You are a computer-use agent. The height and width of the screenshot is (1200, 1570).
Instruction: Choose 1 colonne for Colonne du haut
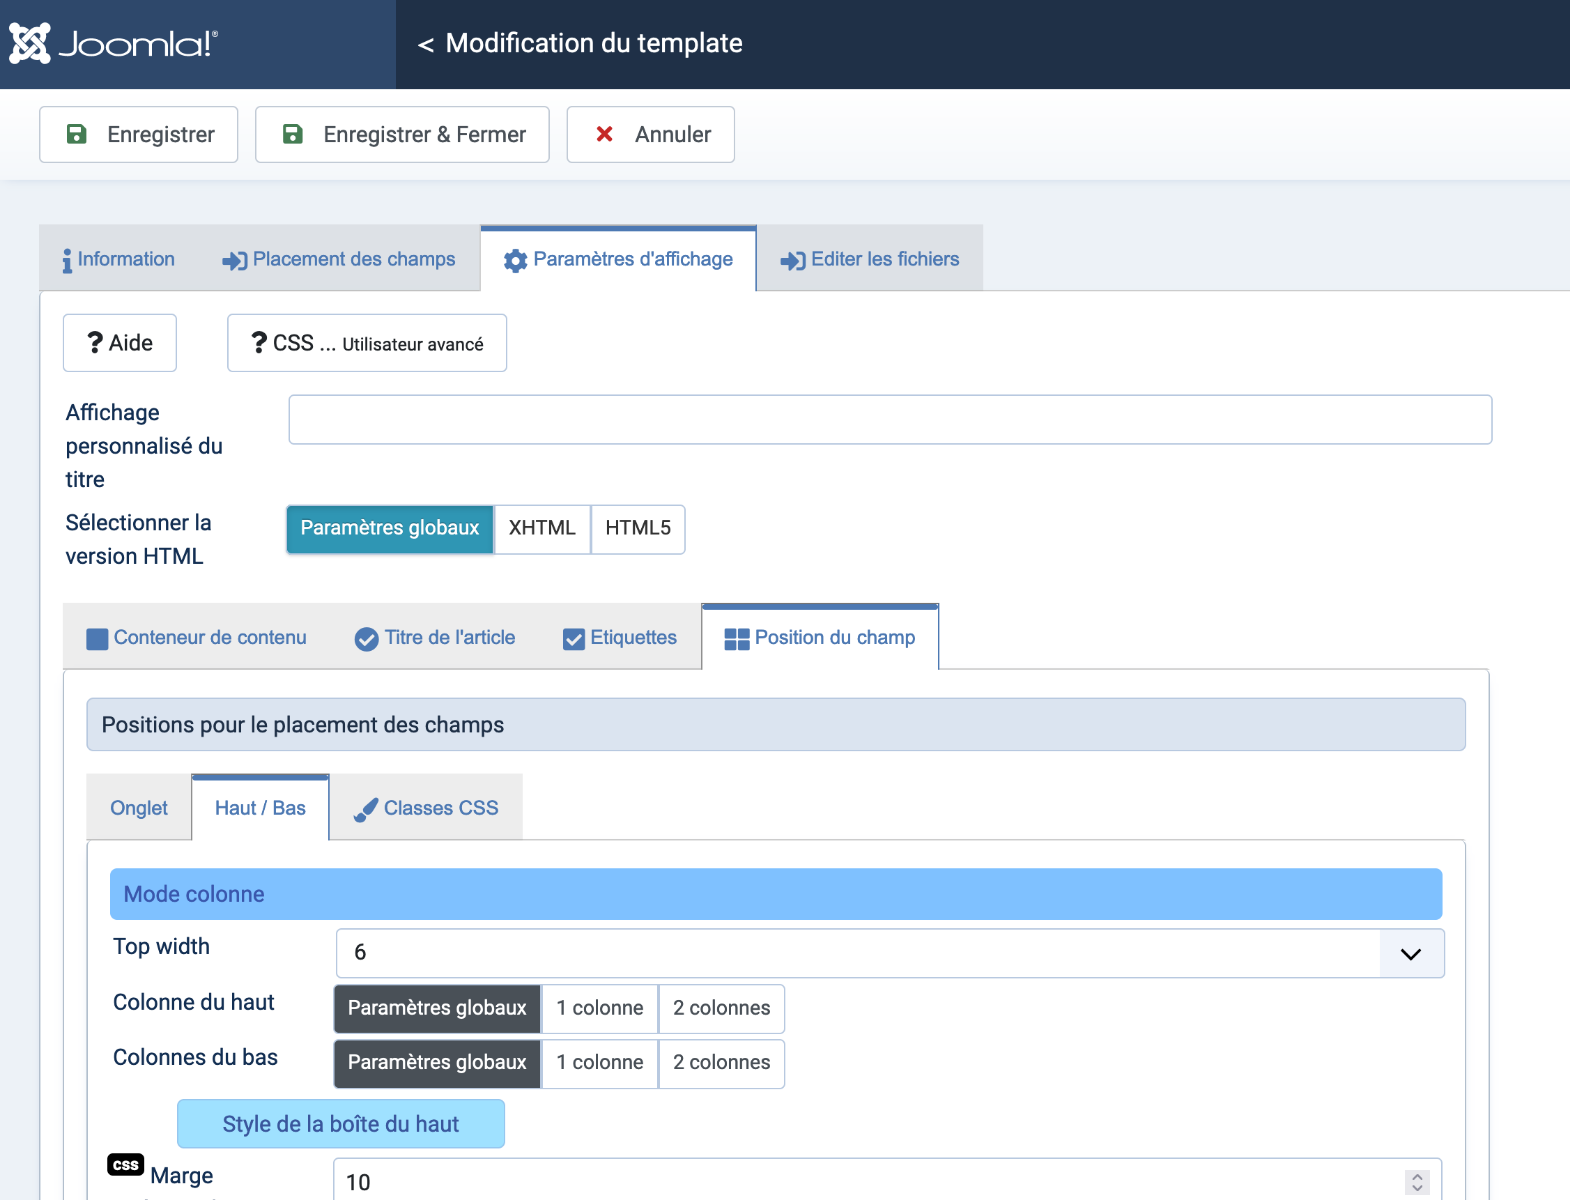coord(600,1008)
